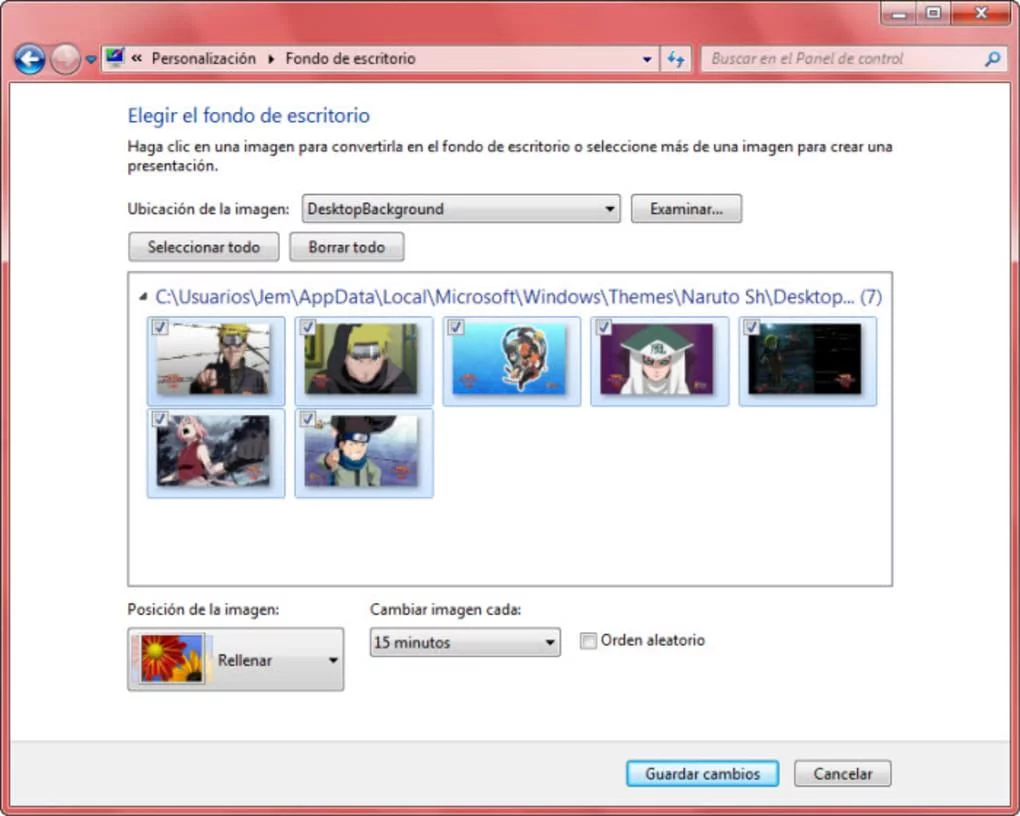
Task: Click the Control Panel icon in the address bar
Action: click(x=115, y=58)
